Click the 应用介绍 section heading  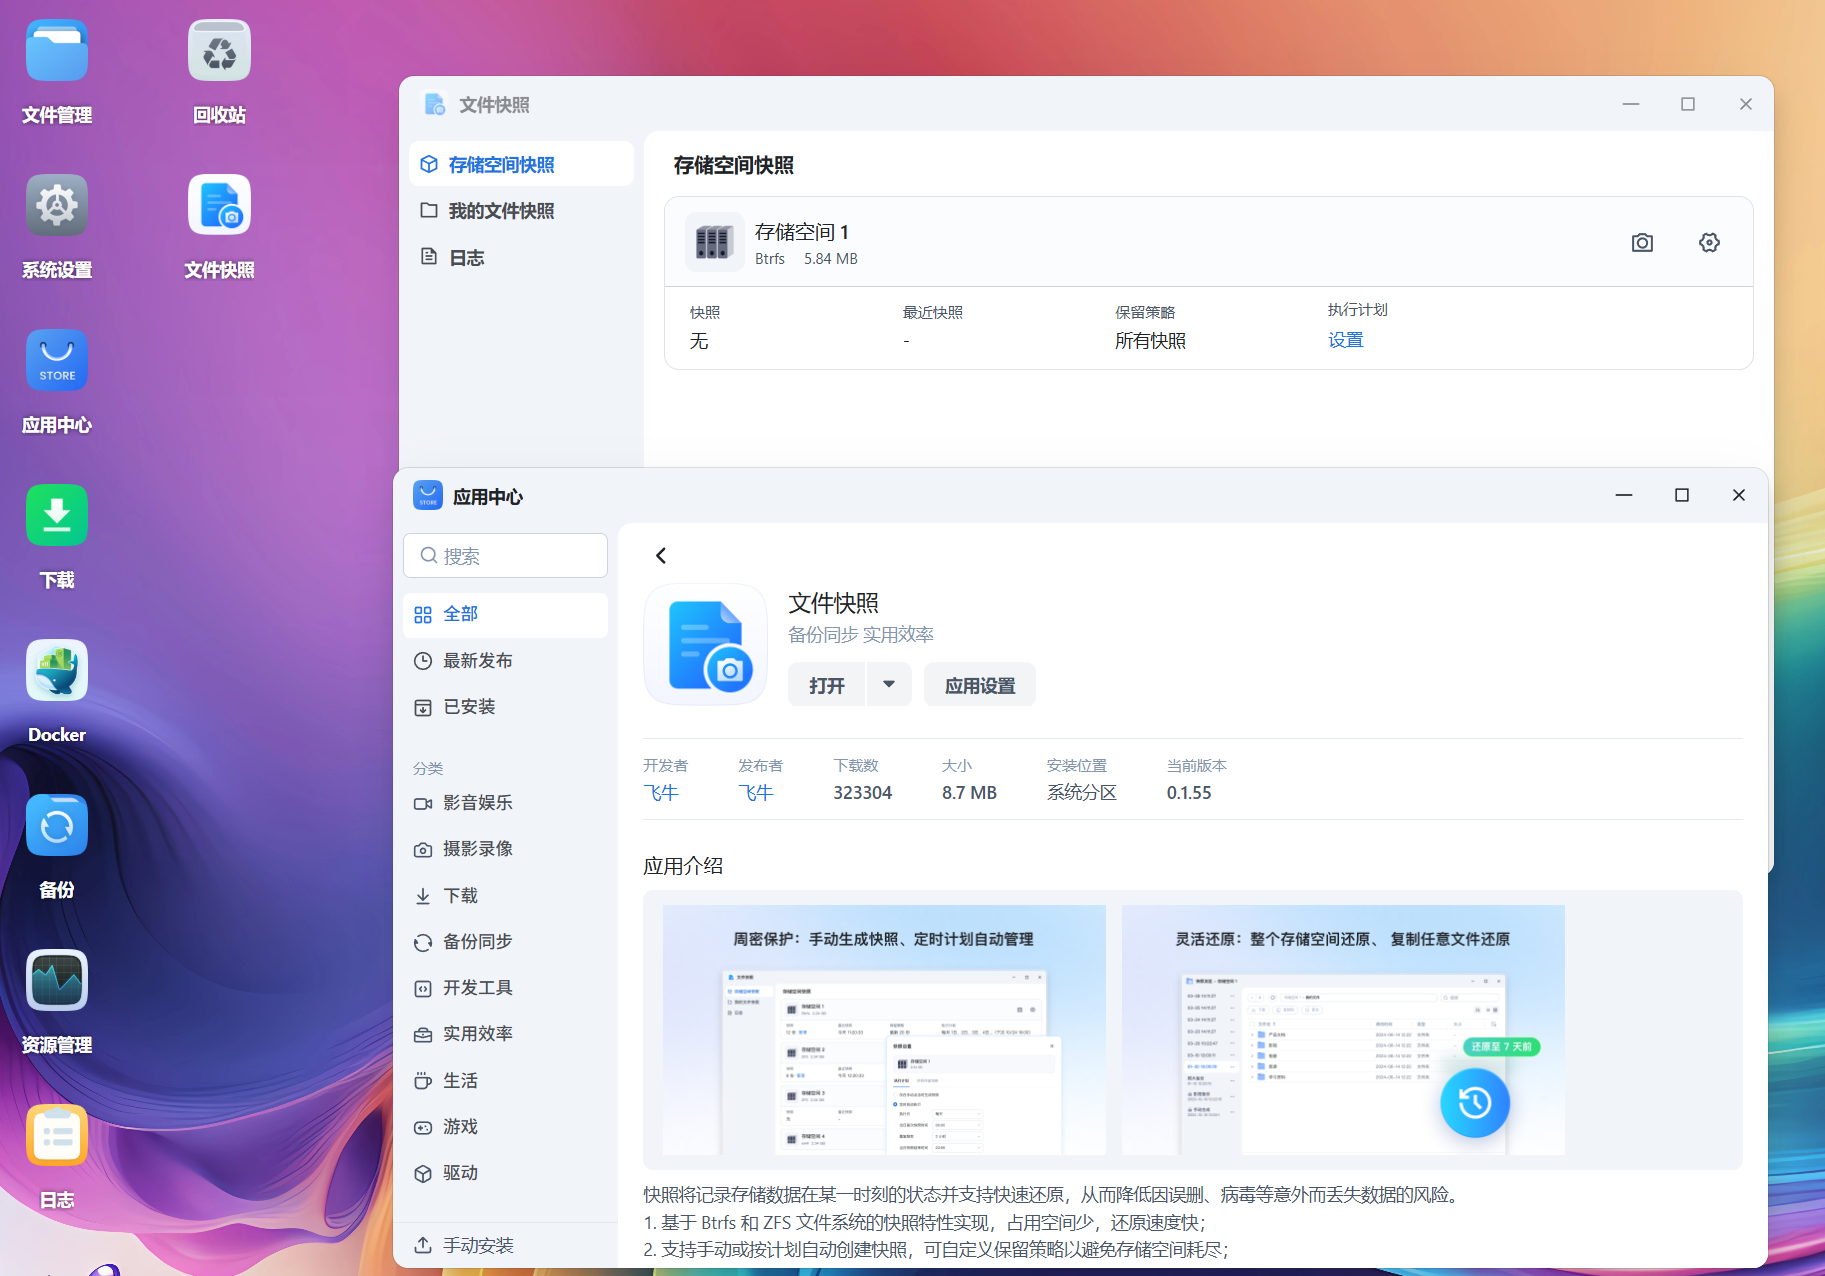(x=683, y=866)
